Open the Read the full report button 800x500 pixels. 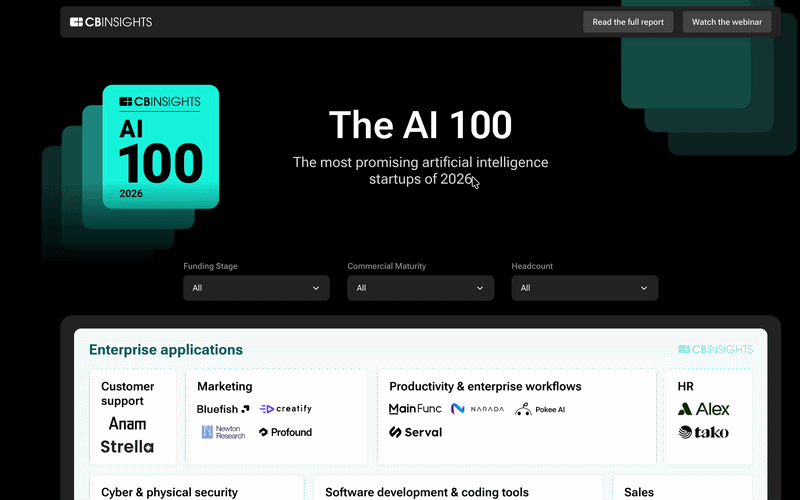tap(628, 22)
